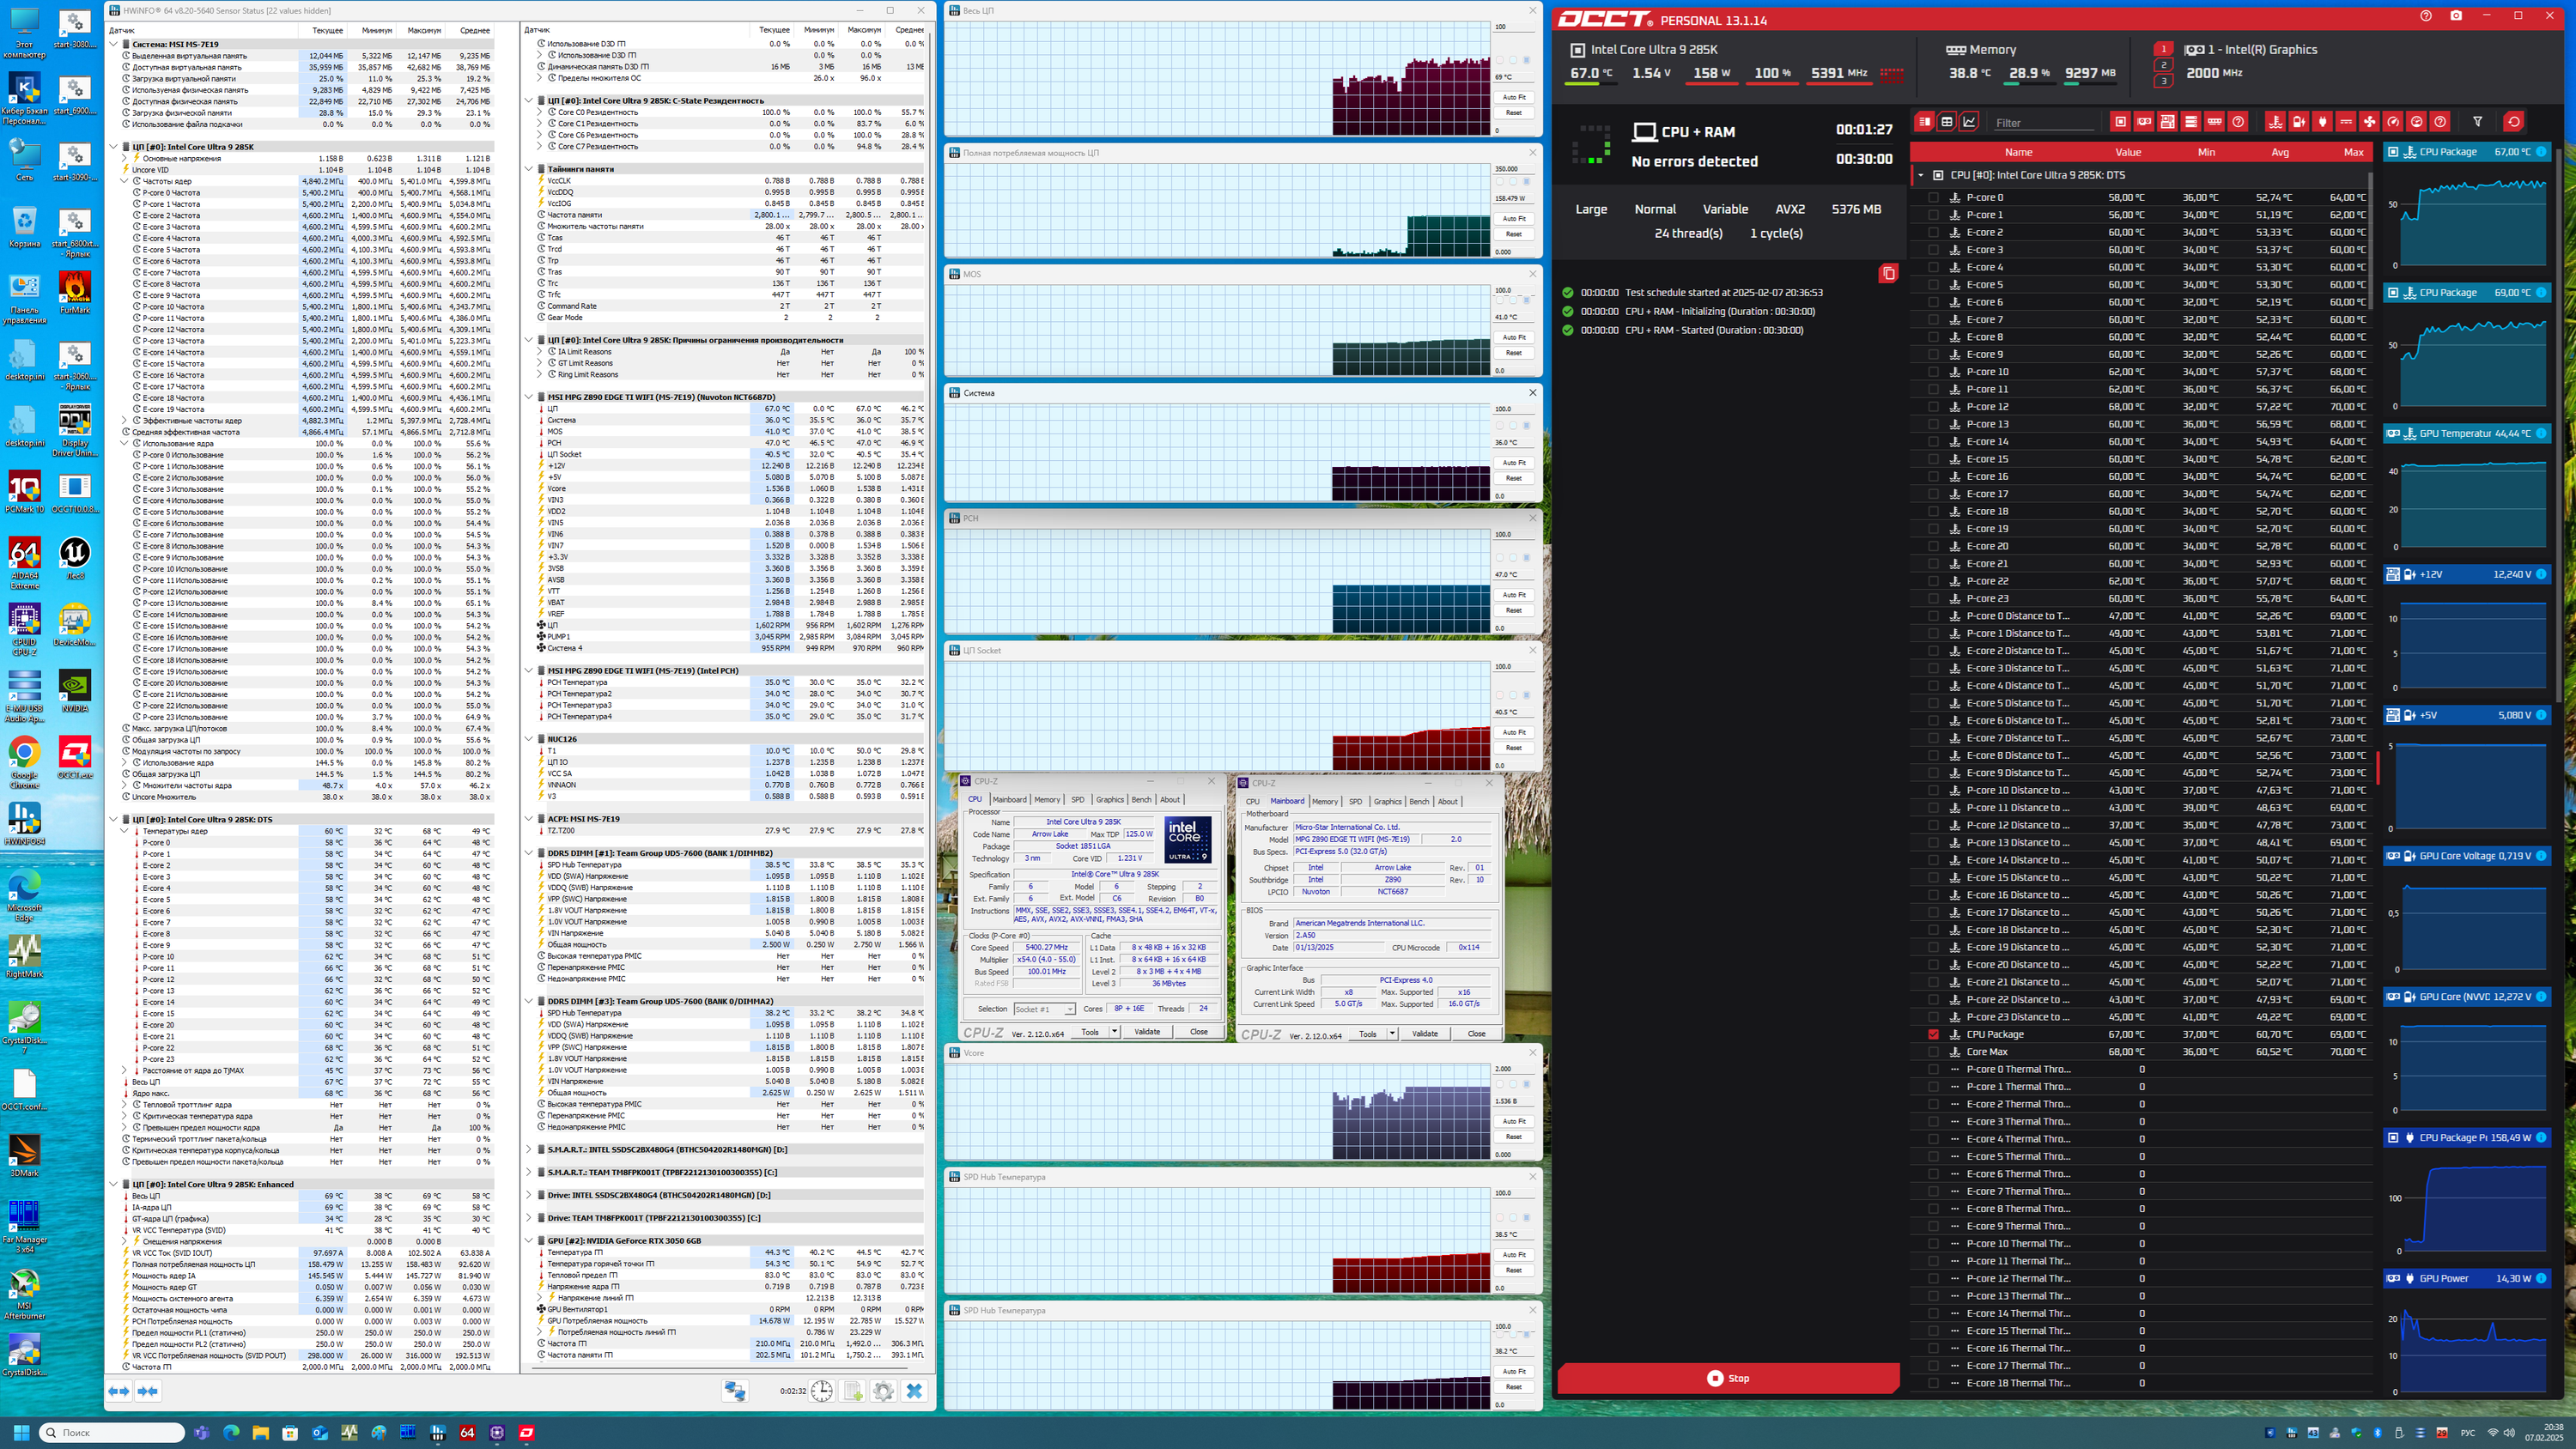Click the reset min/max icon in OCCT

coord(2513,122)
